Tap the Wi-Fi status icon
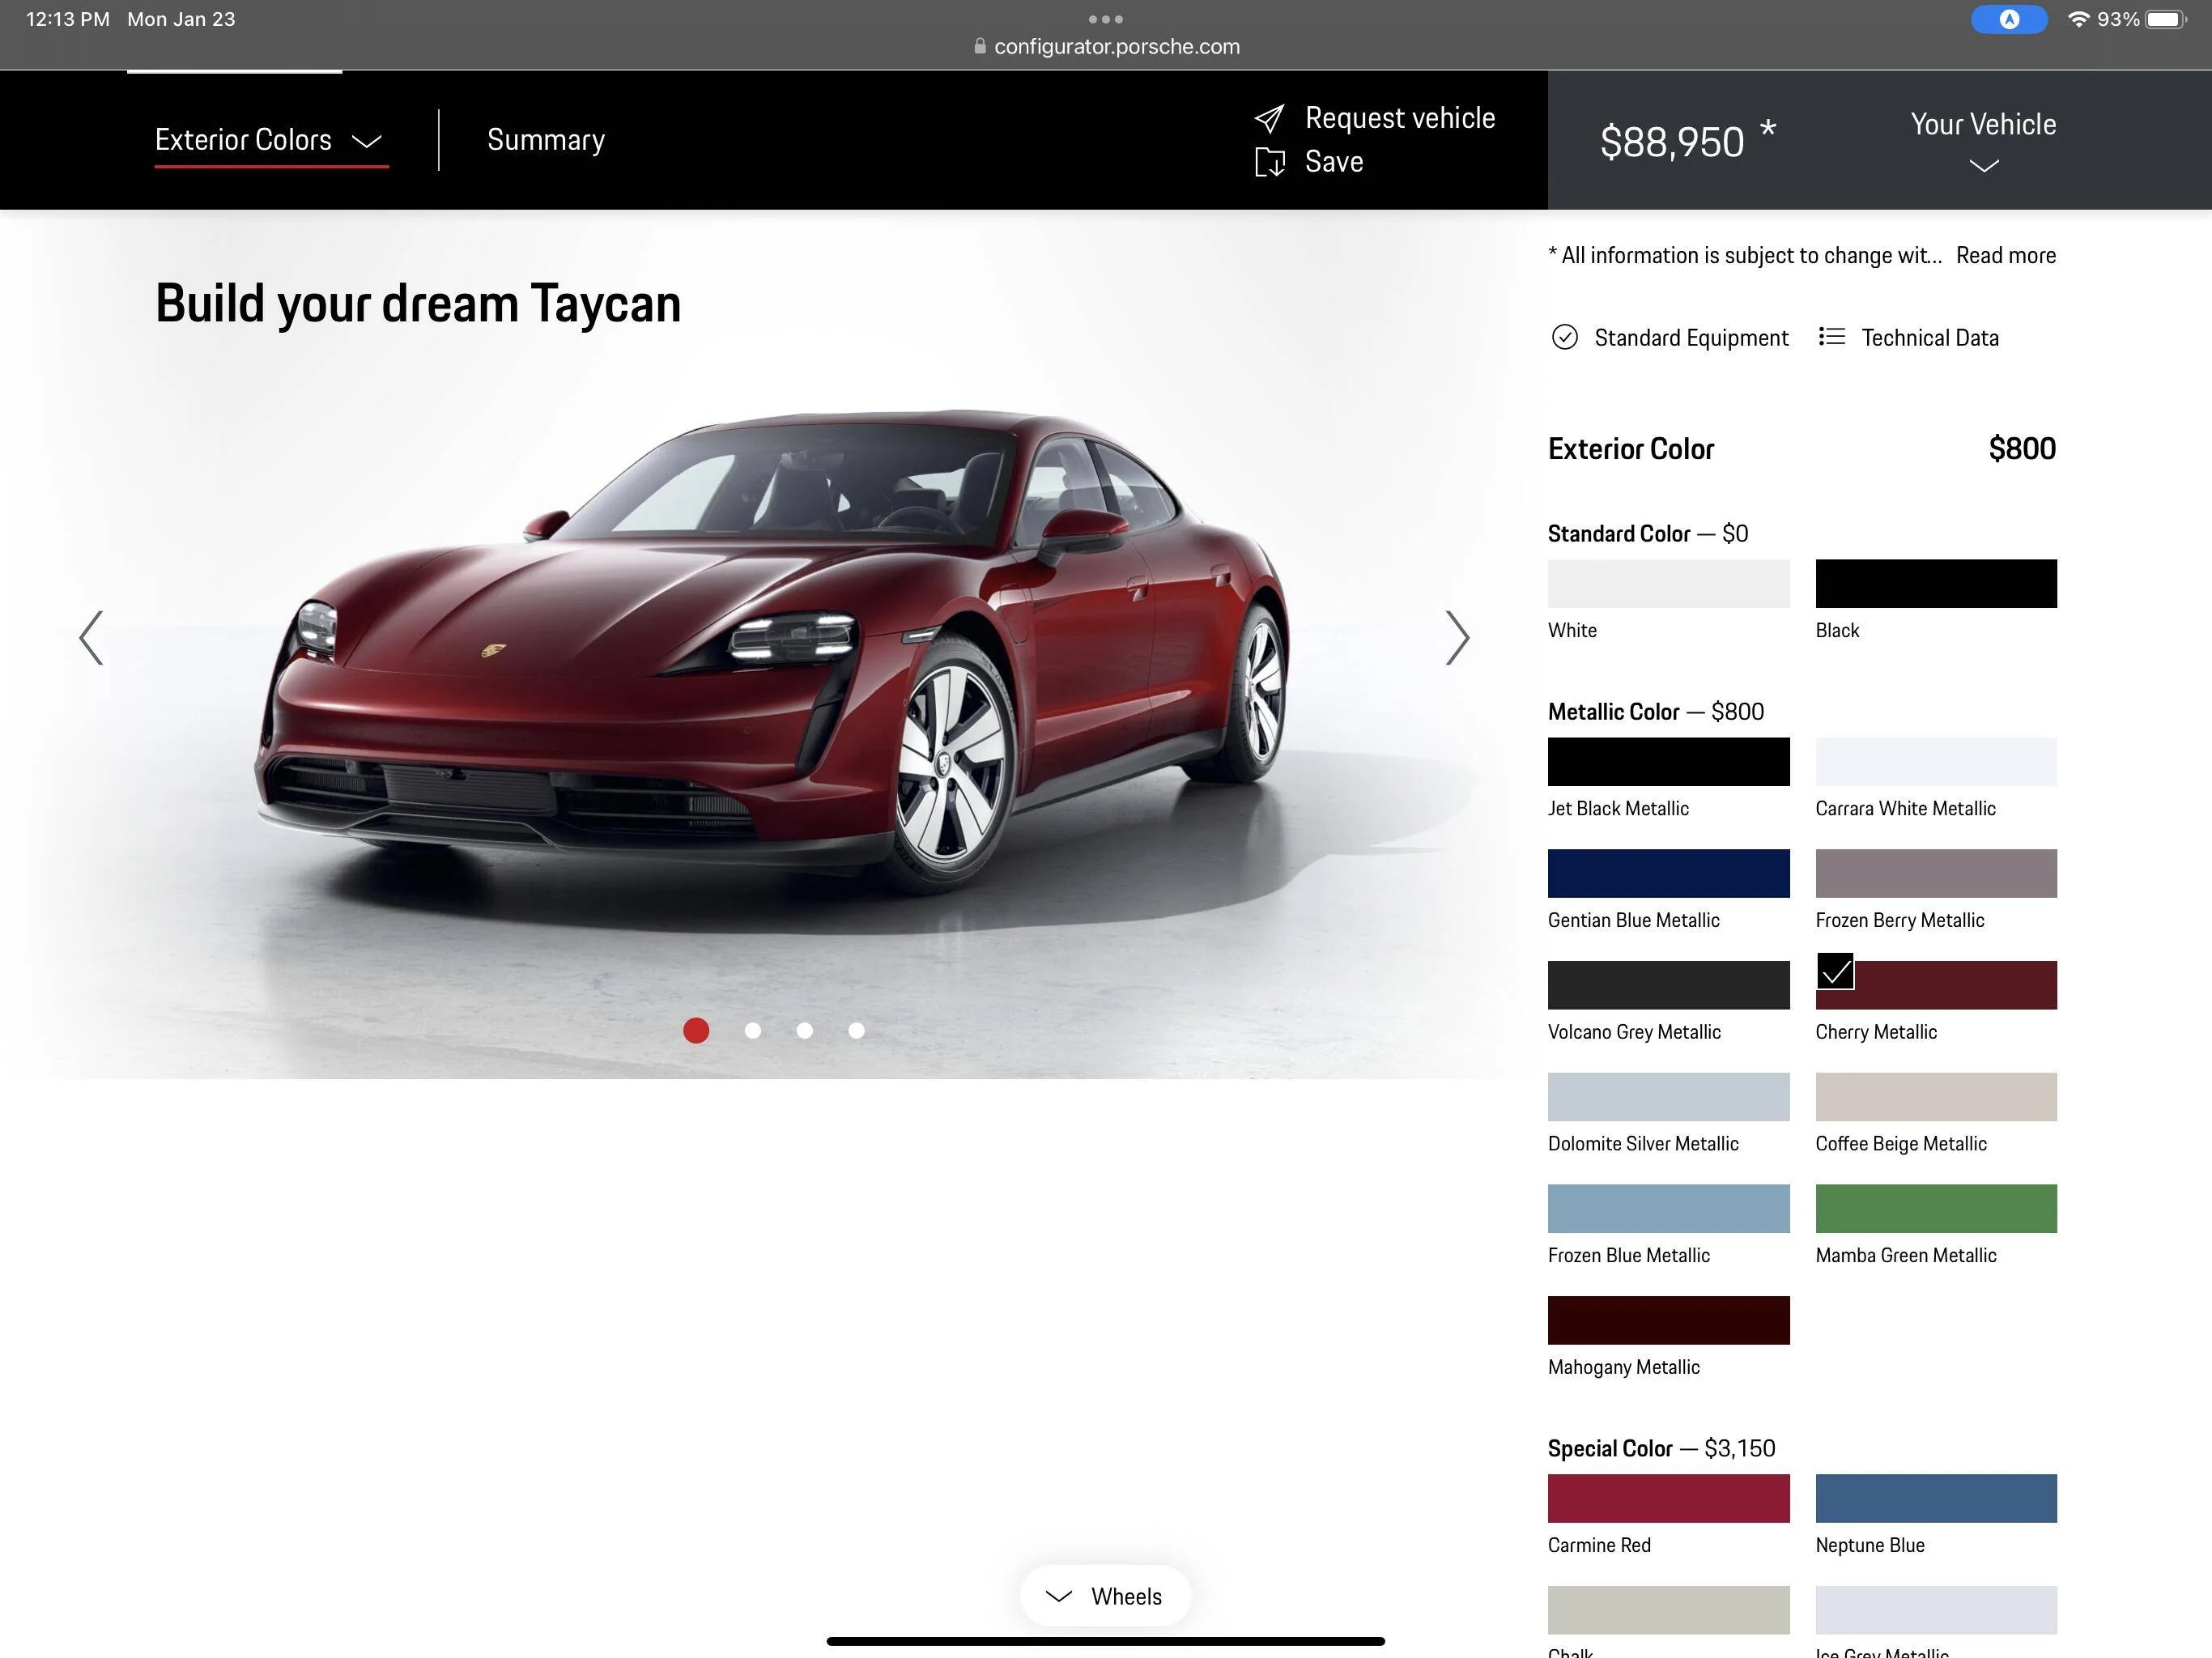The width and height of the screenshot is (2212, 1658). (x=2078, y=19)
